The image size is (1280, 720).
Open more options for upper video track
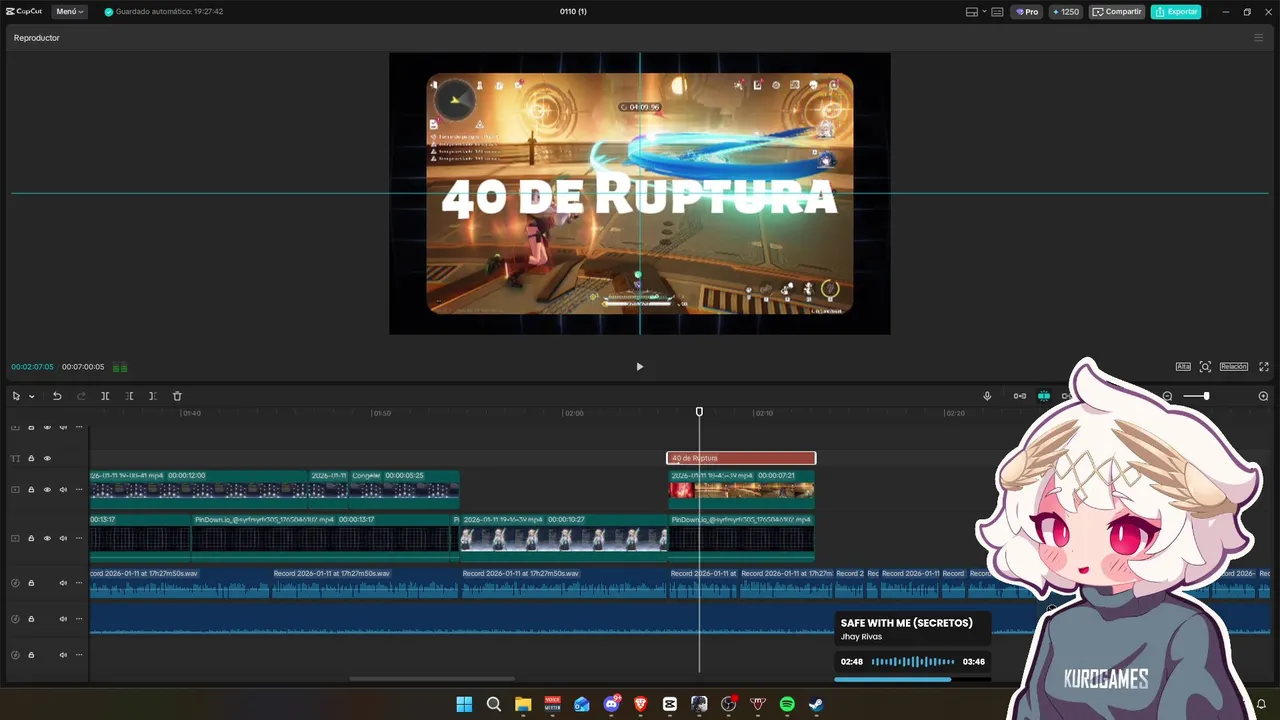[79, 490]
